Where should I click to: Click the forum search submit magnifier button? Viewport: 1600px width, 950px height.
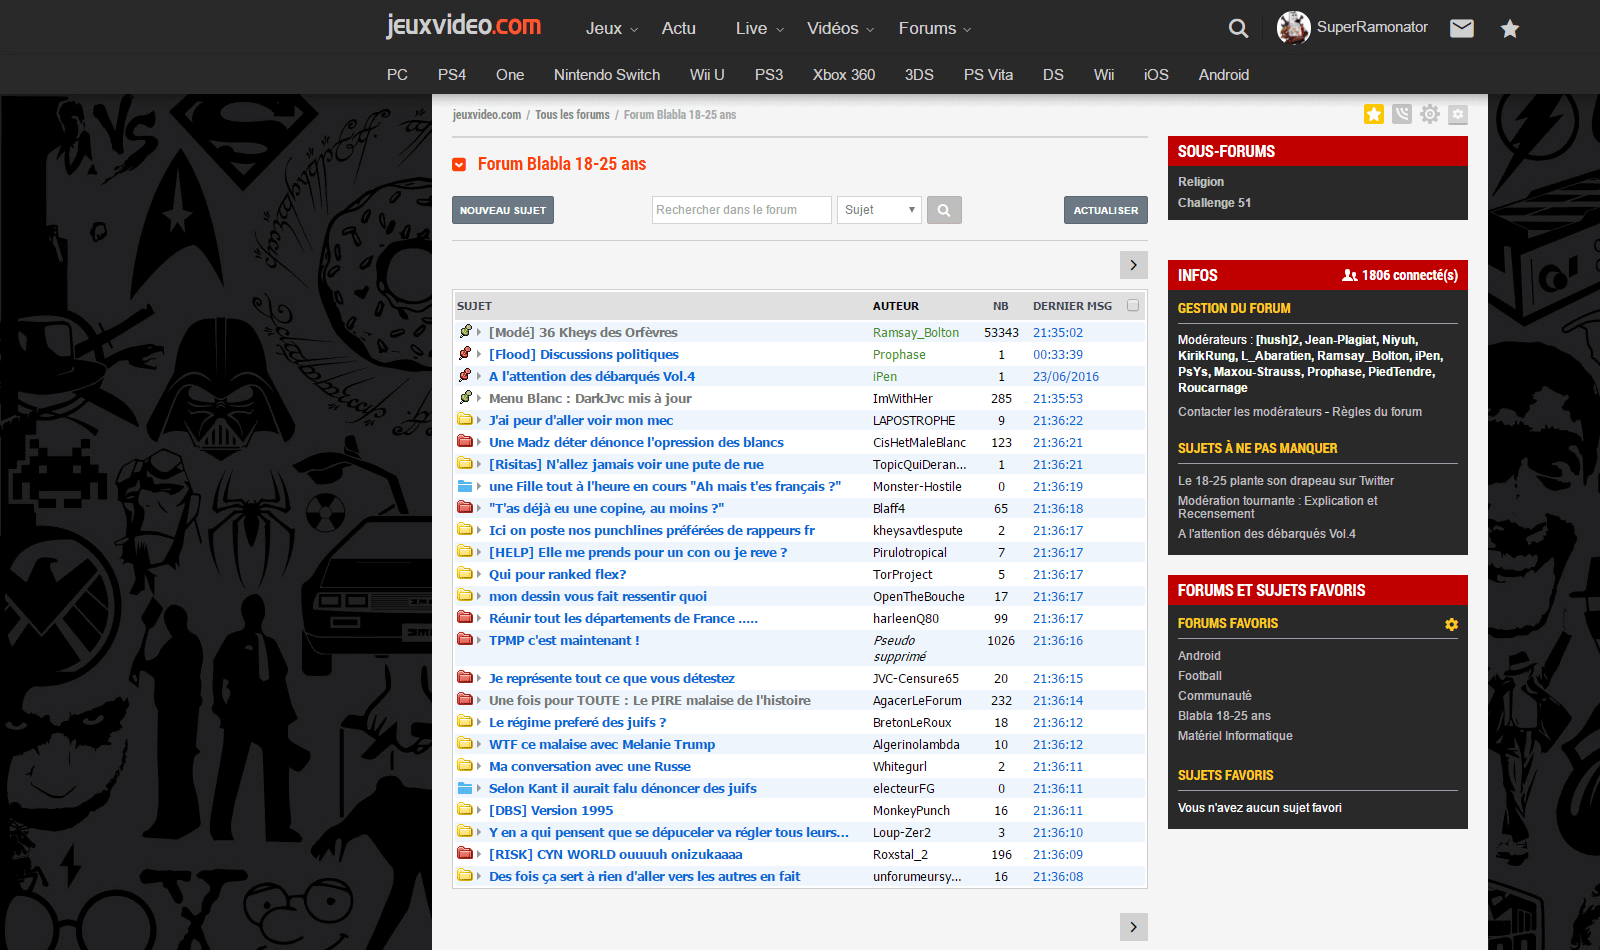click(x=944, y=210)
